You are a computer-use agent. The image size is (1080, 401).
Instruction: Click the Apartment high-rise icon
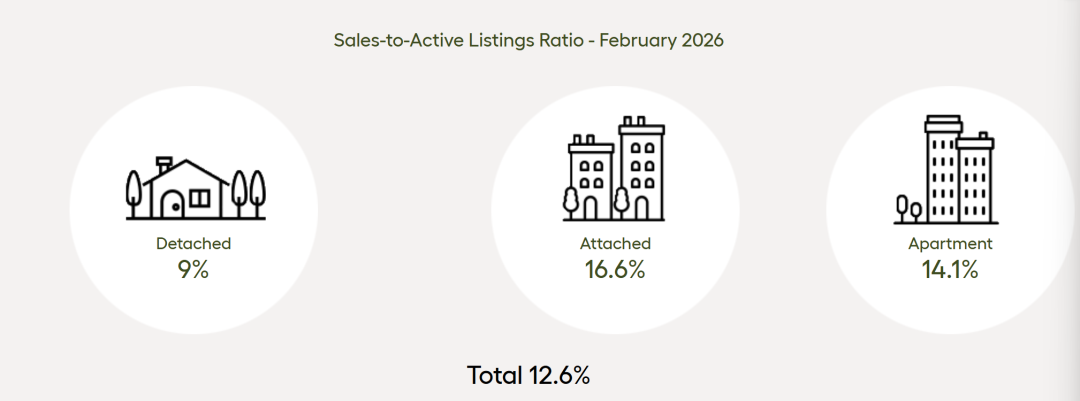click(x=943, y=168)
